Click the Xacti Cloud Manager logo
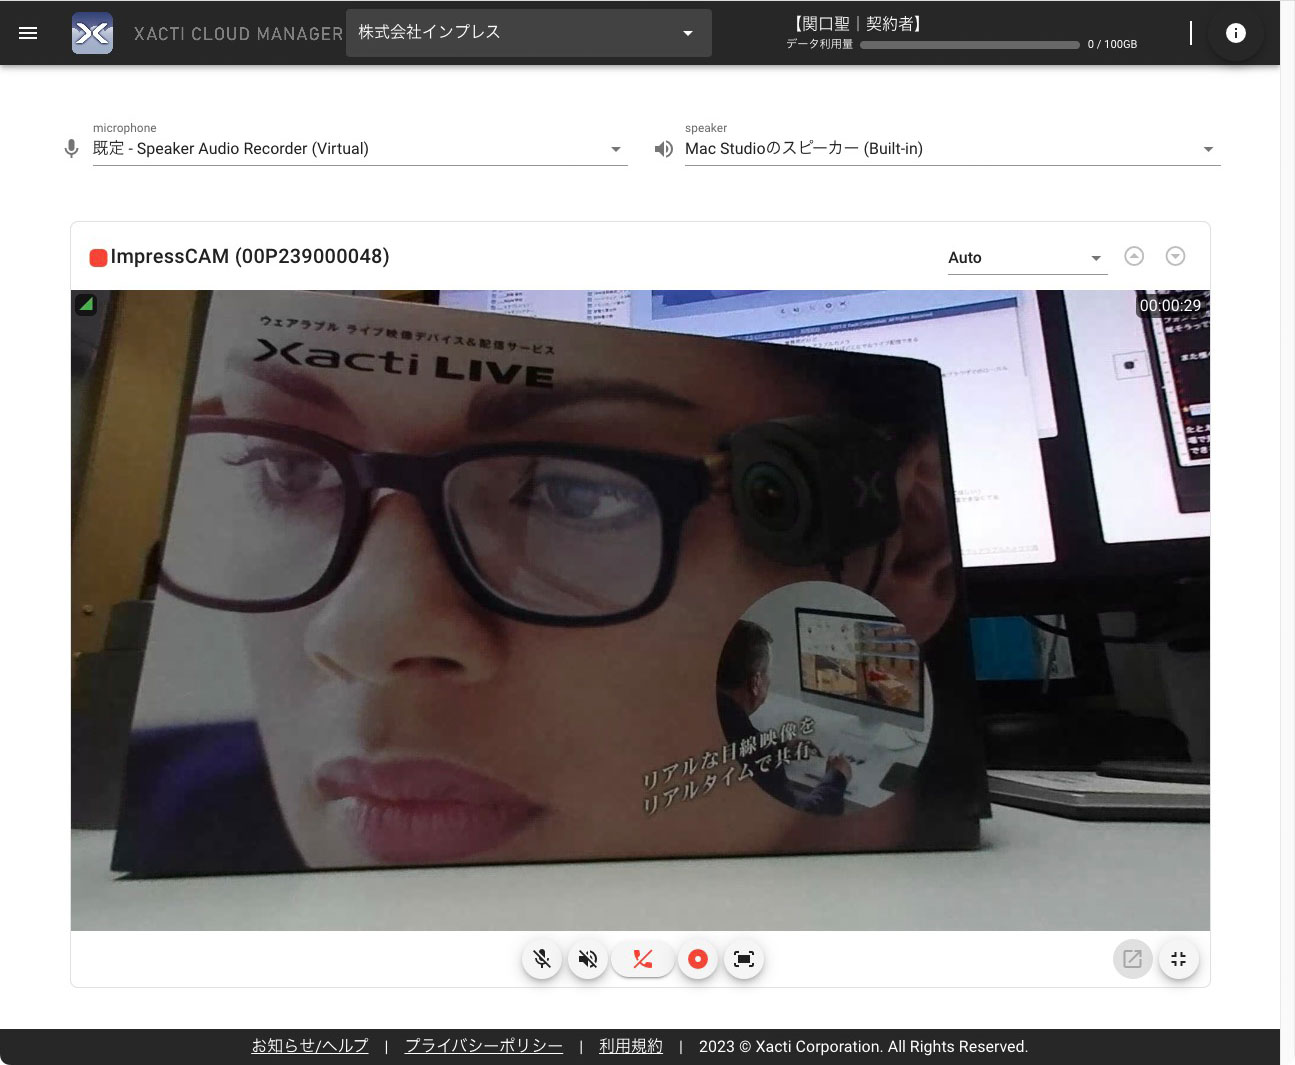The height and width of the screenshot is (1065, 1295). click(92, 33)
